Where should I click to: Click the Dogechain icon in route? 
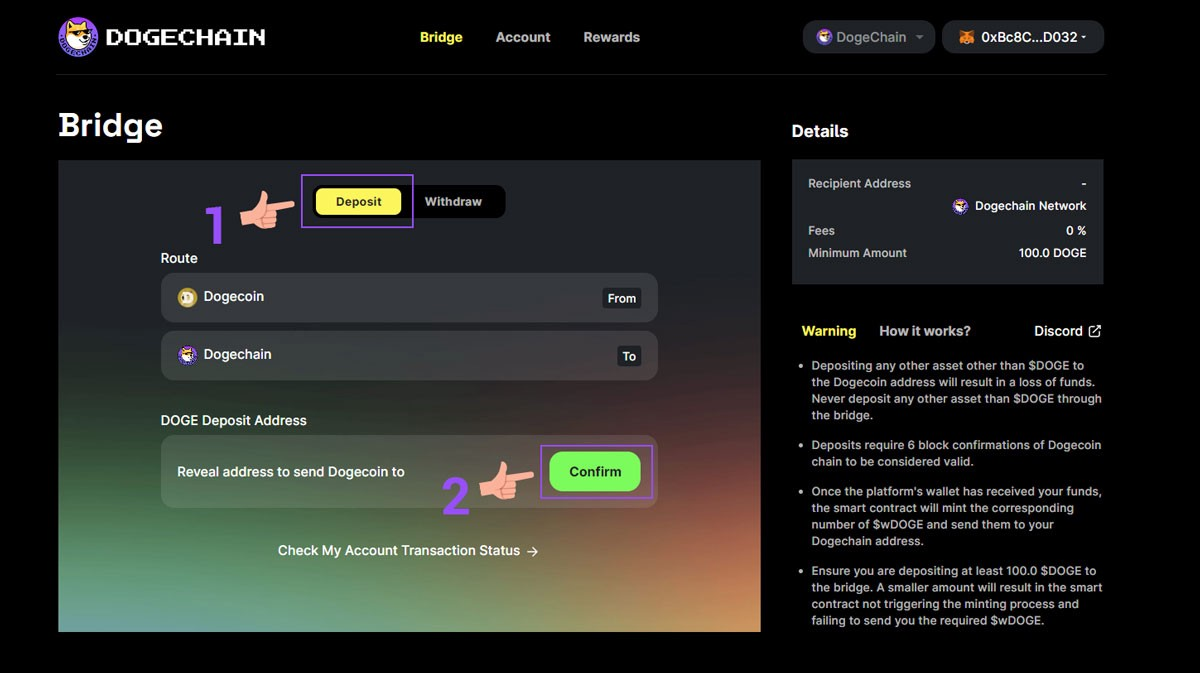coord(187,355)
